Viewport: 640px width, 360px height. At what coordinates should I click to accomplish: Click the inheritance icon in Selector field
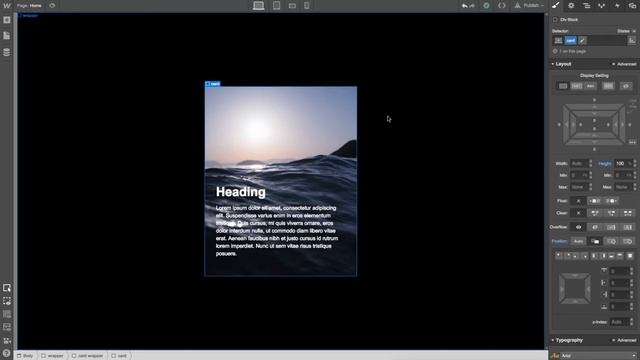[558, 40]
